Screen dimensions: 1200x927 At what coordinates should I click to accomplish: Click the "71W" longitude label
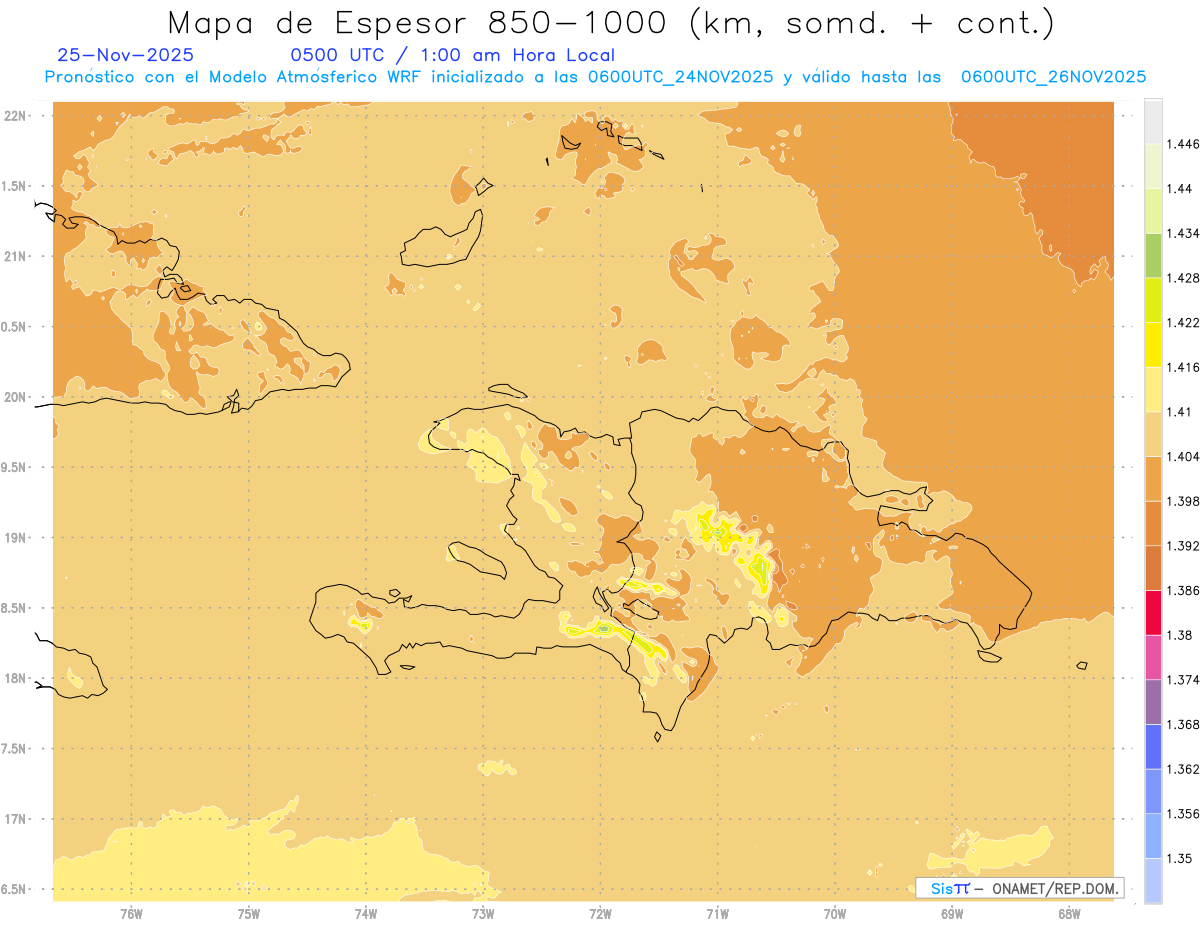(x=717, y=913)
